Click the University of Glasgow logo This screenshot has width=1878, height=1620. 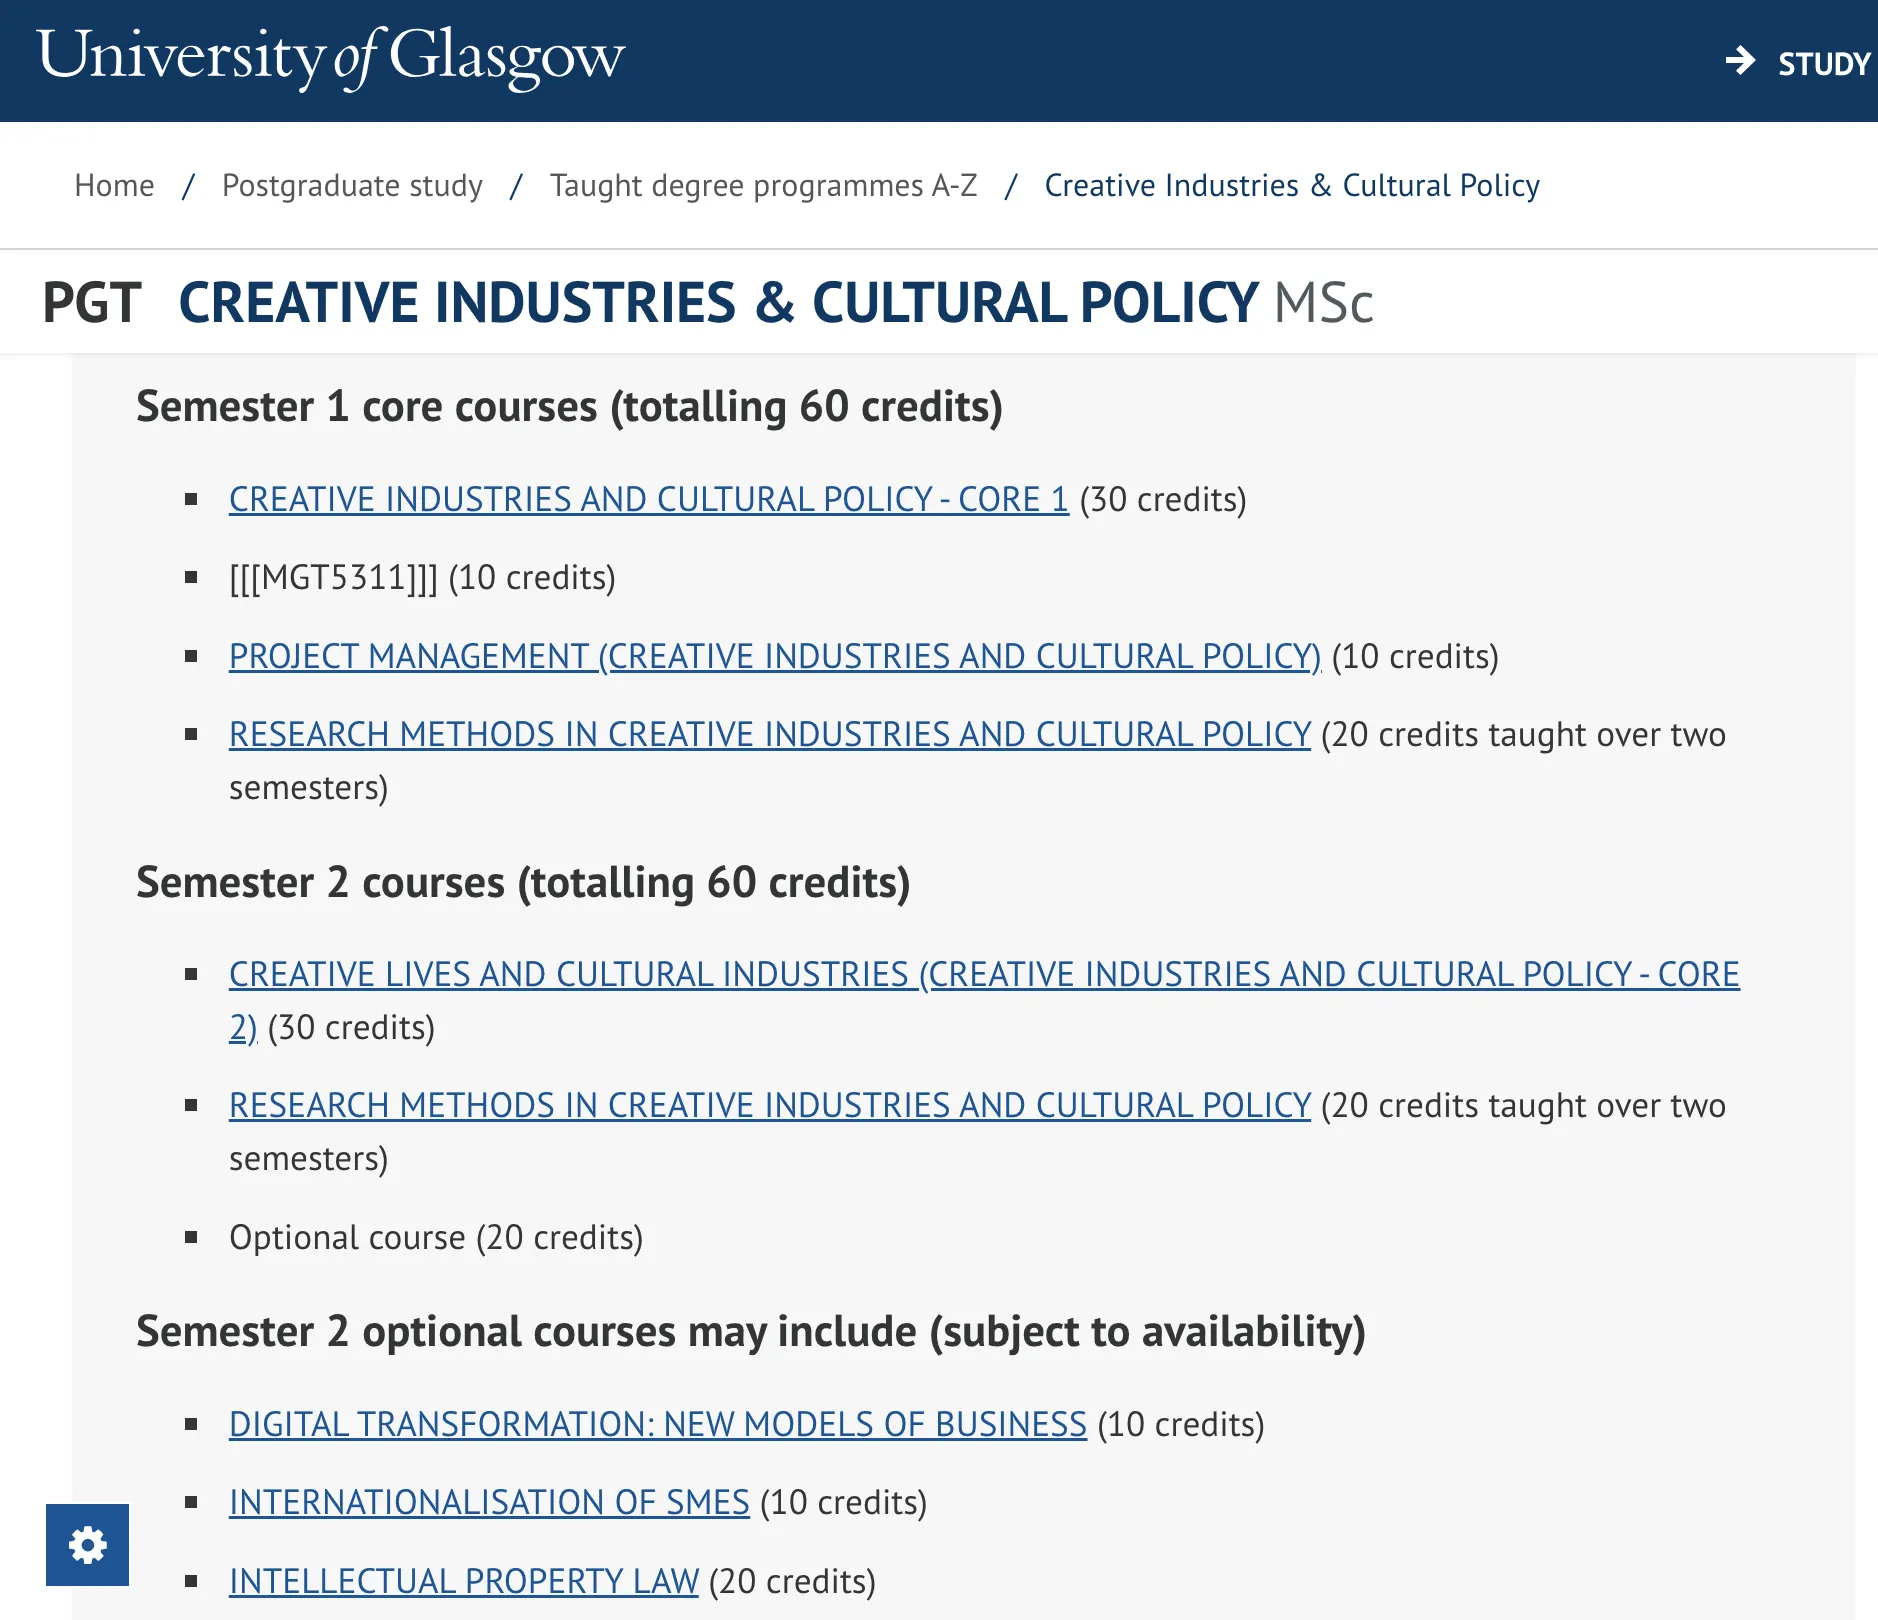tap(331, 56)
